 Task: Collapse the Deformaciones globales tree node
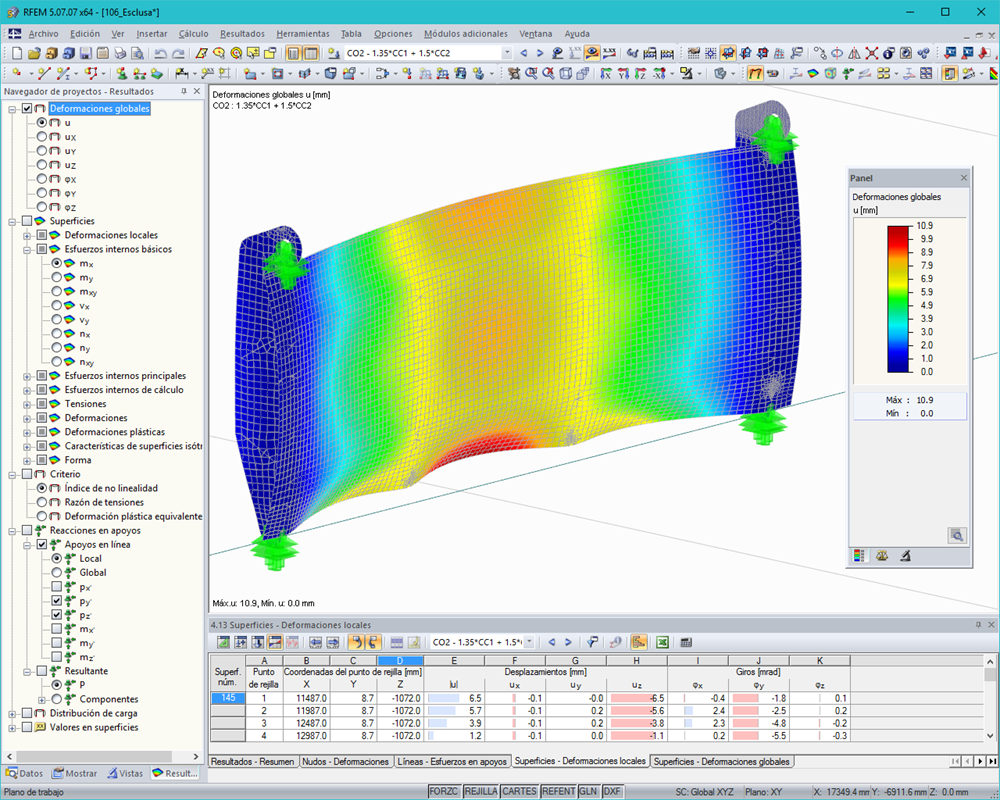[12, 109]
